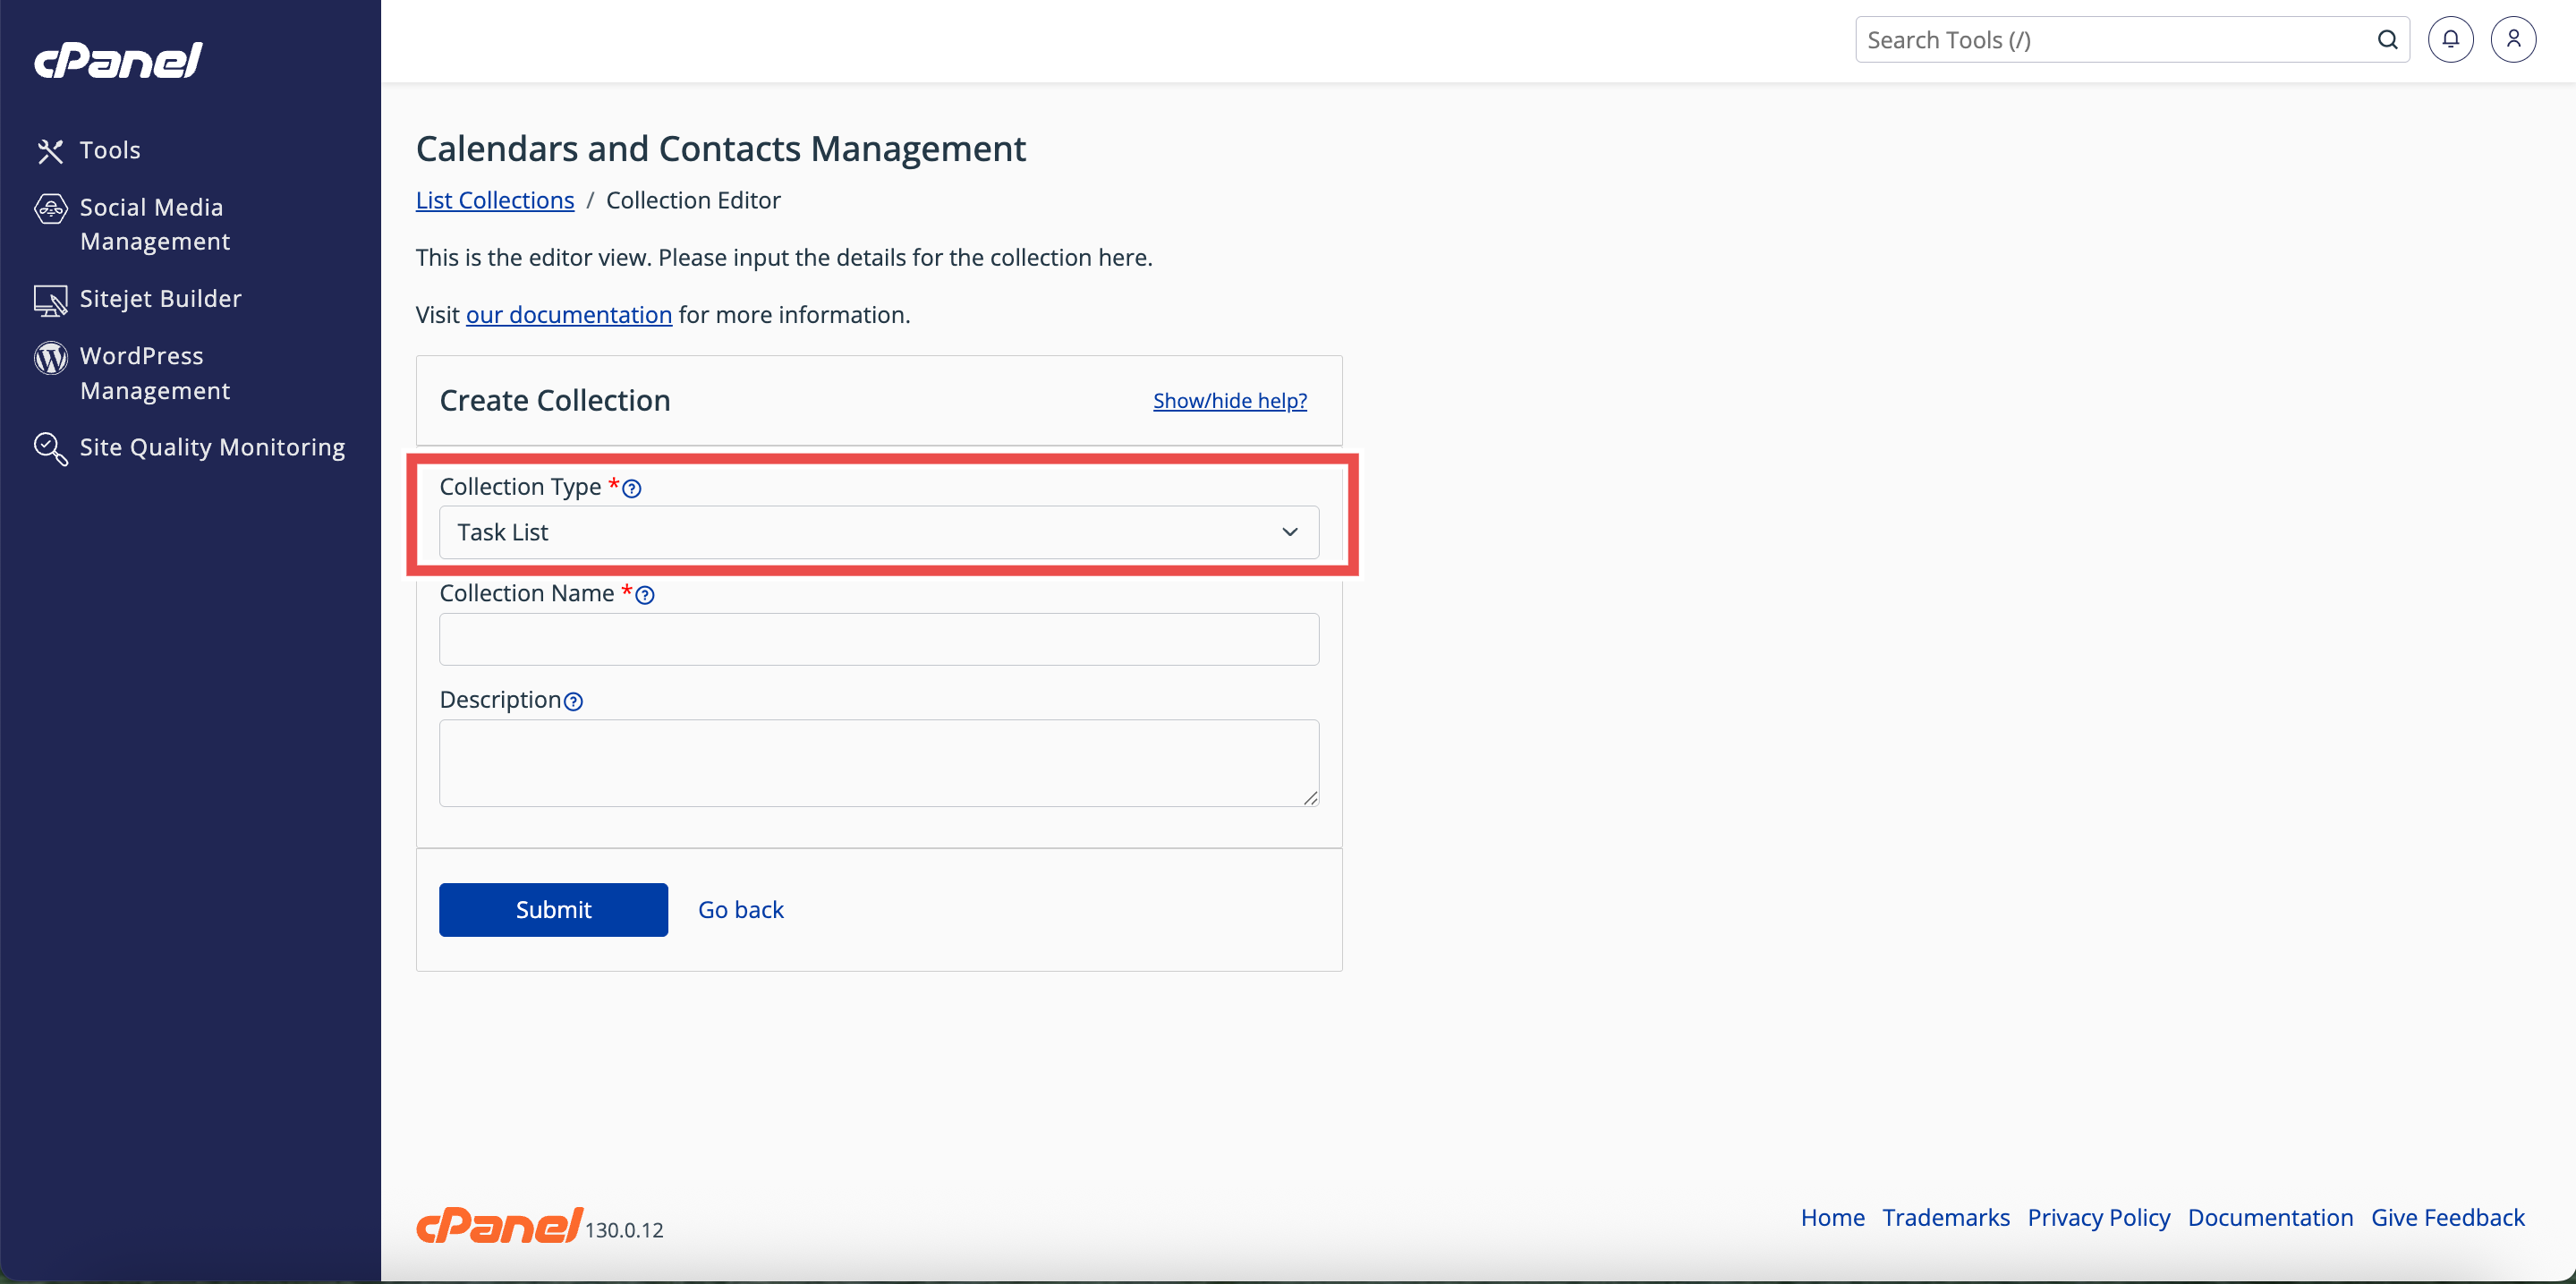Viewport: 2576px width, 1284px height.
Task: Focus the Search Tools input box
Action: click(x=2110, y=40)
